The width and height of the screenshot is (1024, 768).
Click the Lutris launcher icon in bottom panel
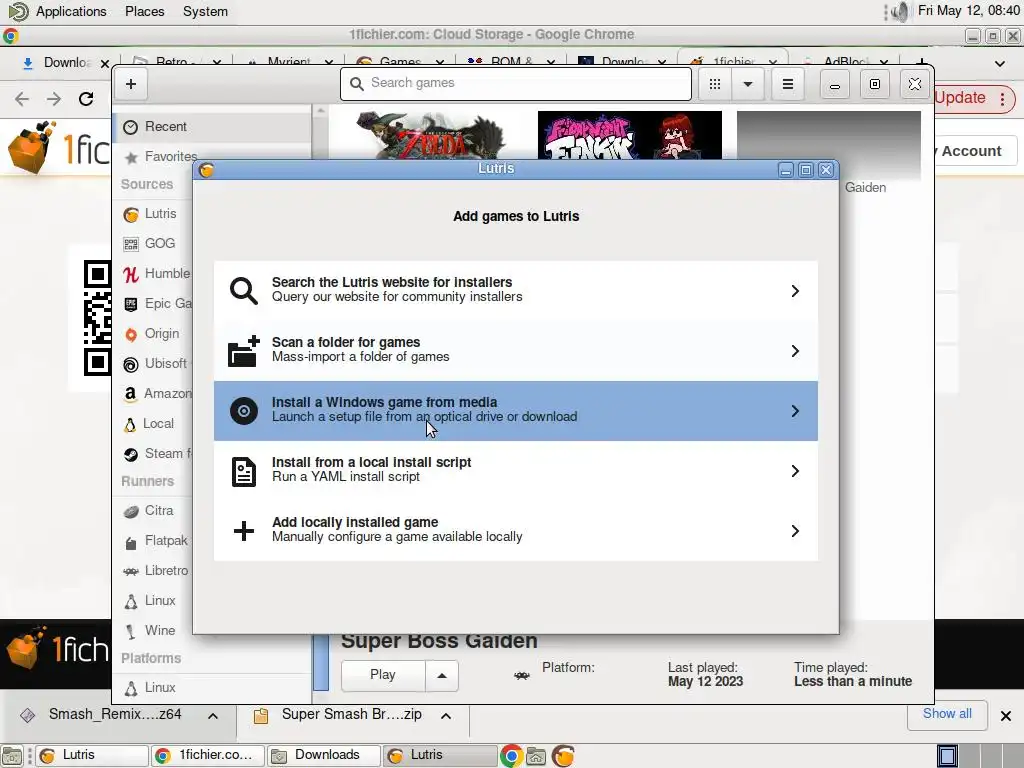tap(563, 756)
